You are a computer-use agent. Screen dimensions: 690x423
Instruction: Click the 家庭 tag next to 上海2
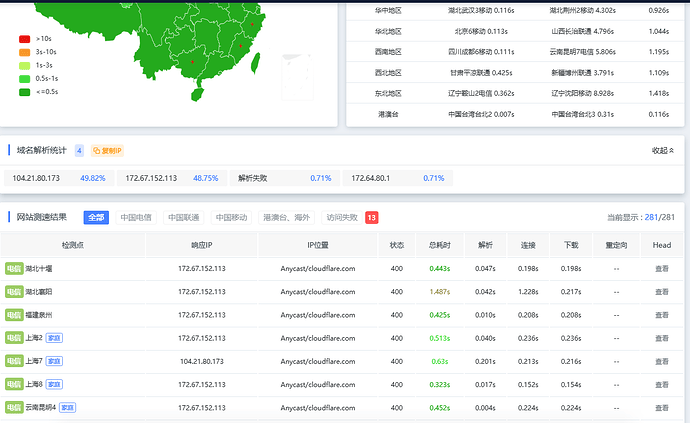[54, 338]
